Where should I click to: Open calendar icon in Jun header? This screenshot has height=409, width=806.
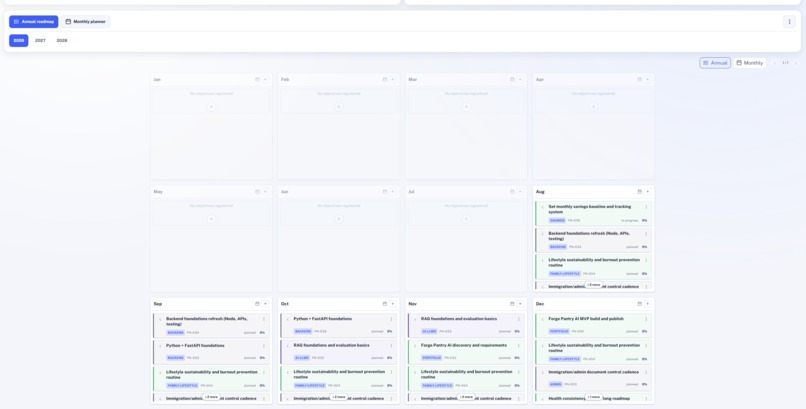[384, 192]
